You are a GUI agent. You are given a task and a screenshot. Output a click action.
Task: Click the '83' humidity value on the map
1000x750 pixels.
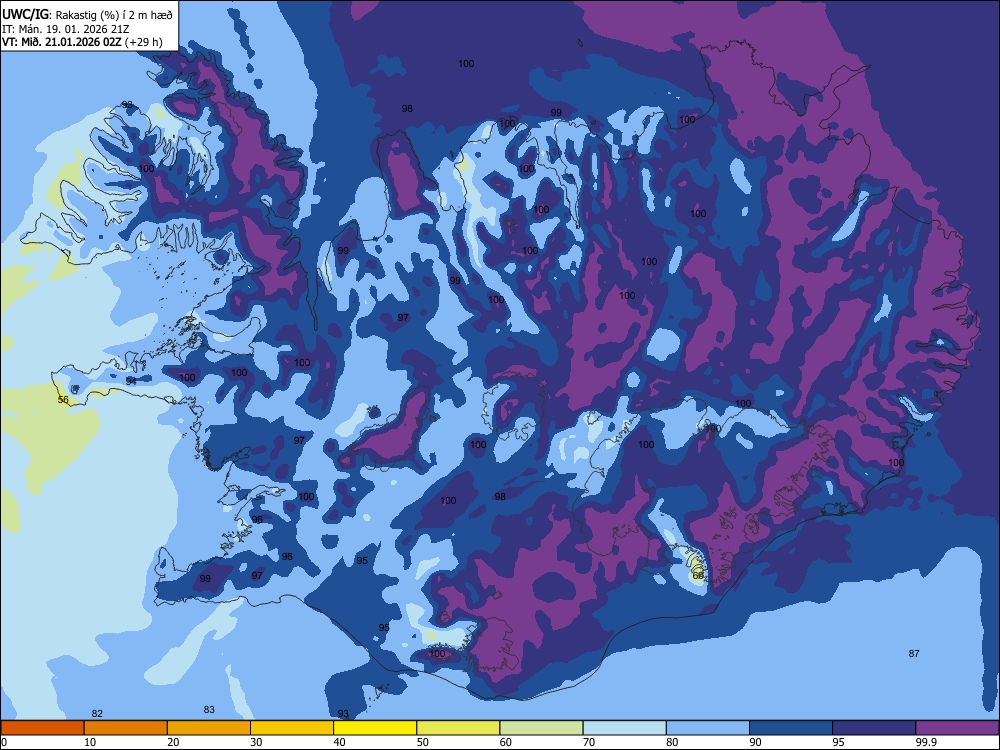(209, 709)
